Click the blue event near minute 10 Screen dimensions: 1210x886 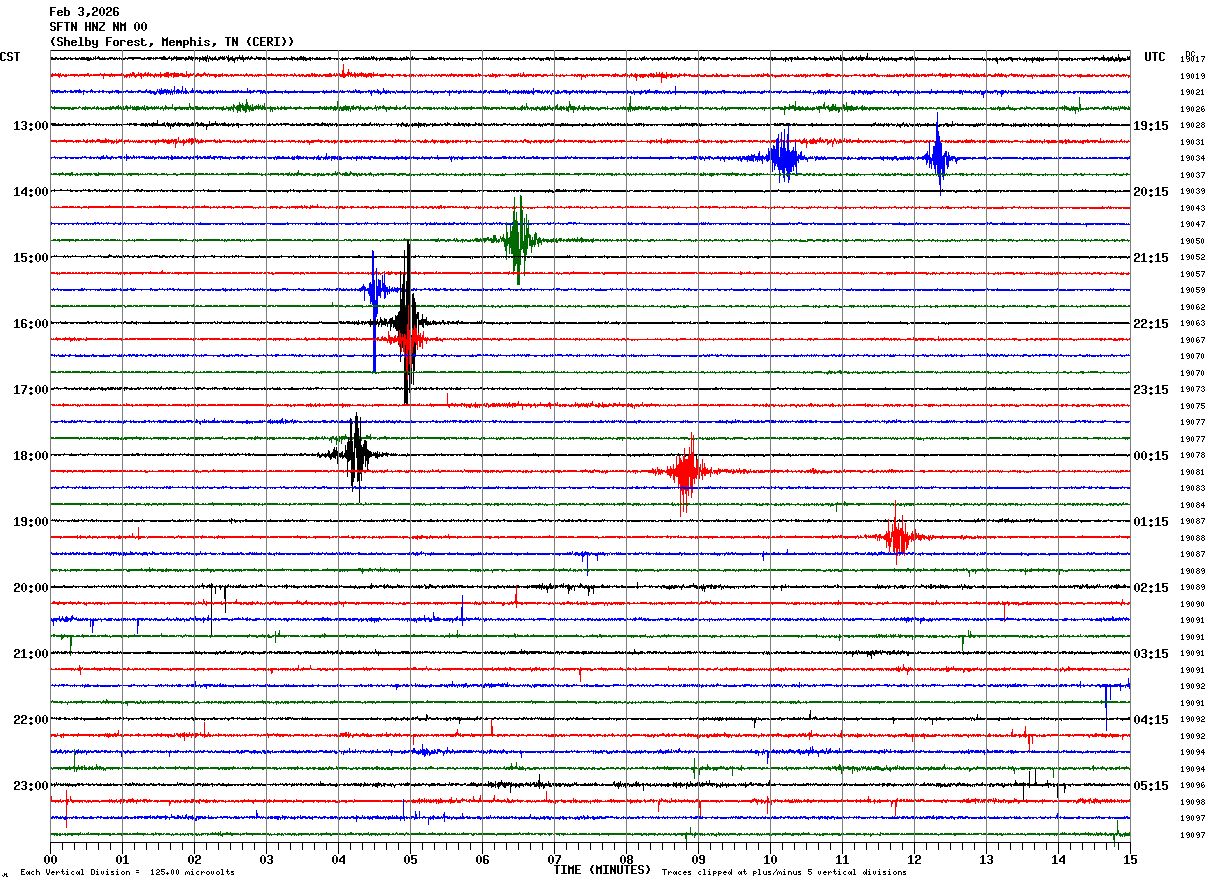point(784,156)
